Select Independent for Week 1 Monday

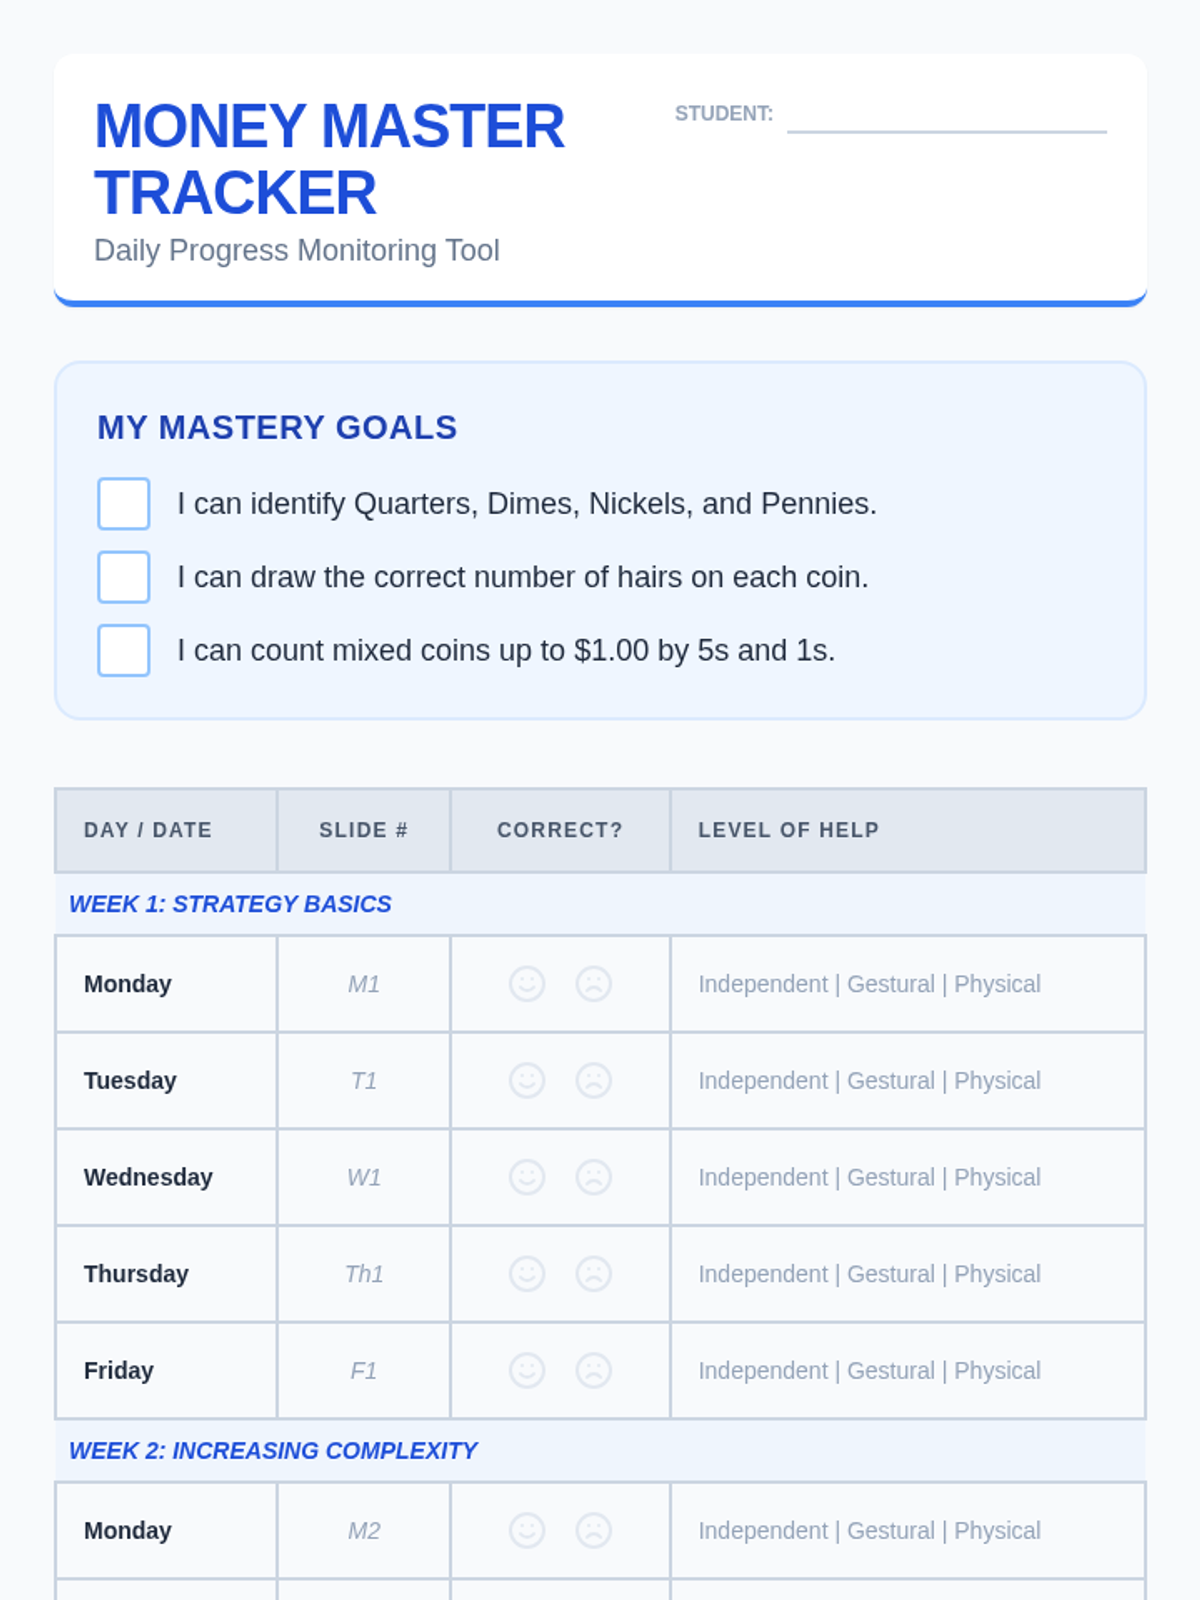[763, 984]
